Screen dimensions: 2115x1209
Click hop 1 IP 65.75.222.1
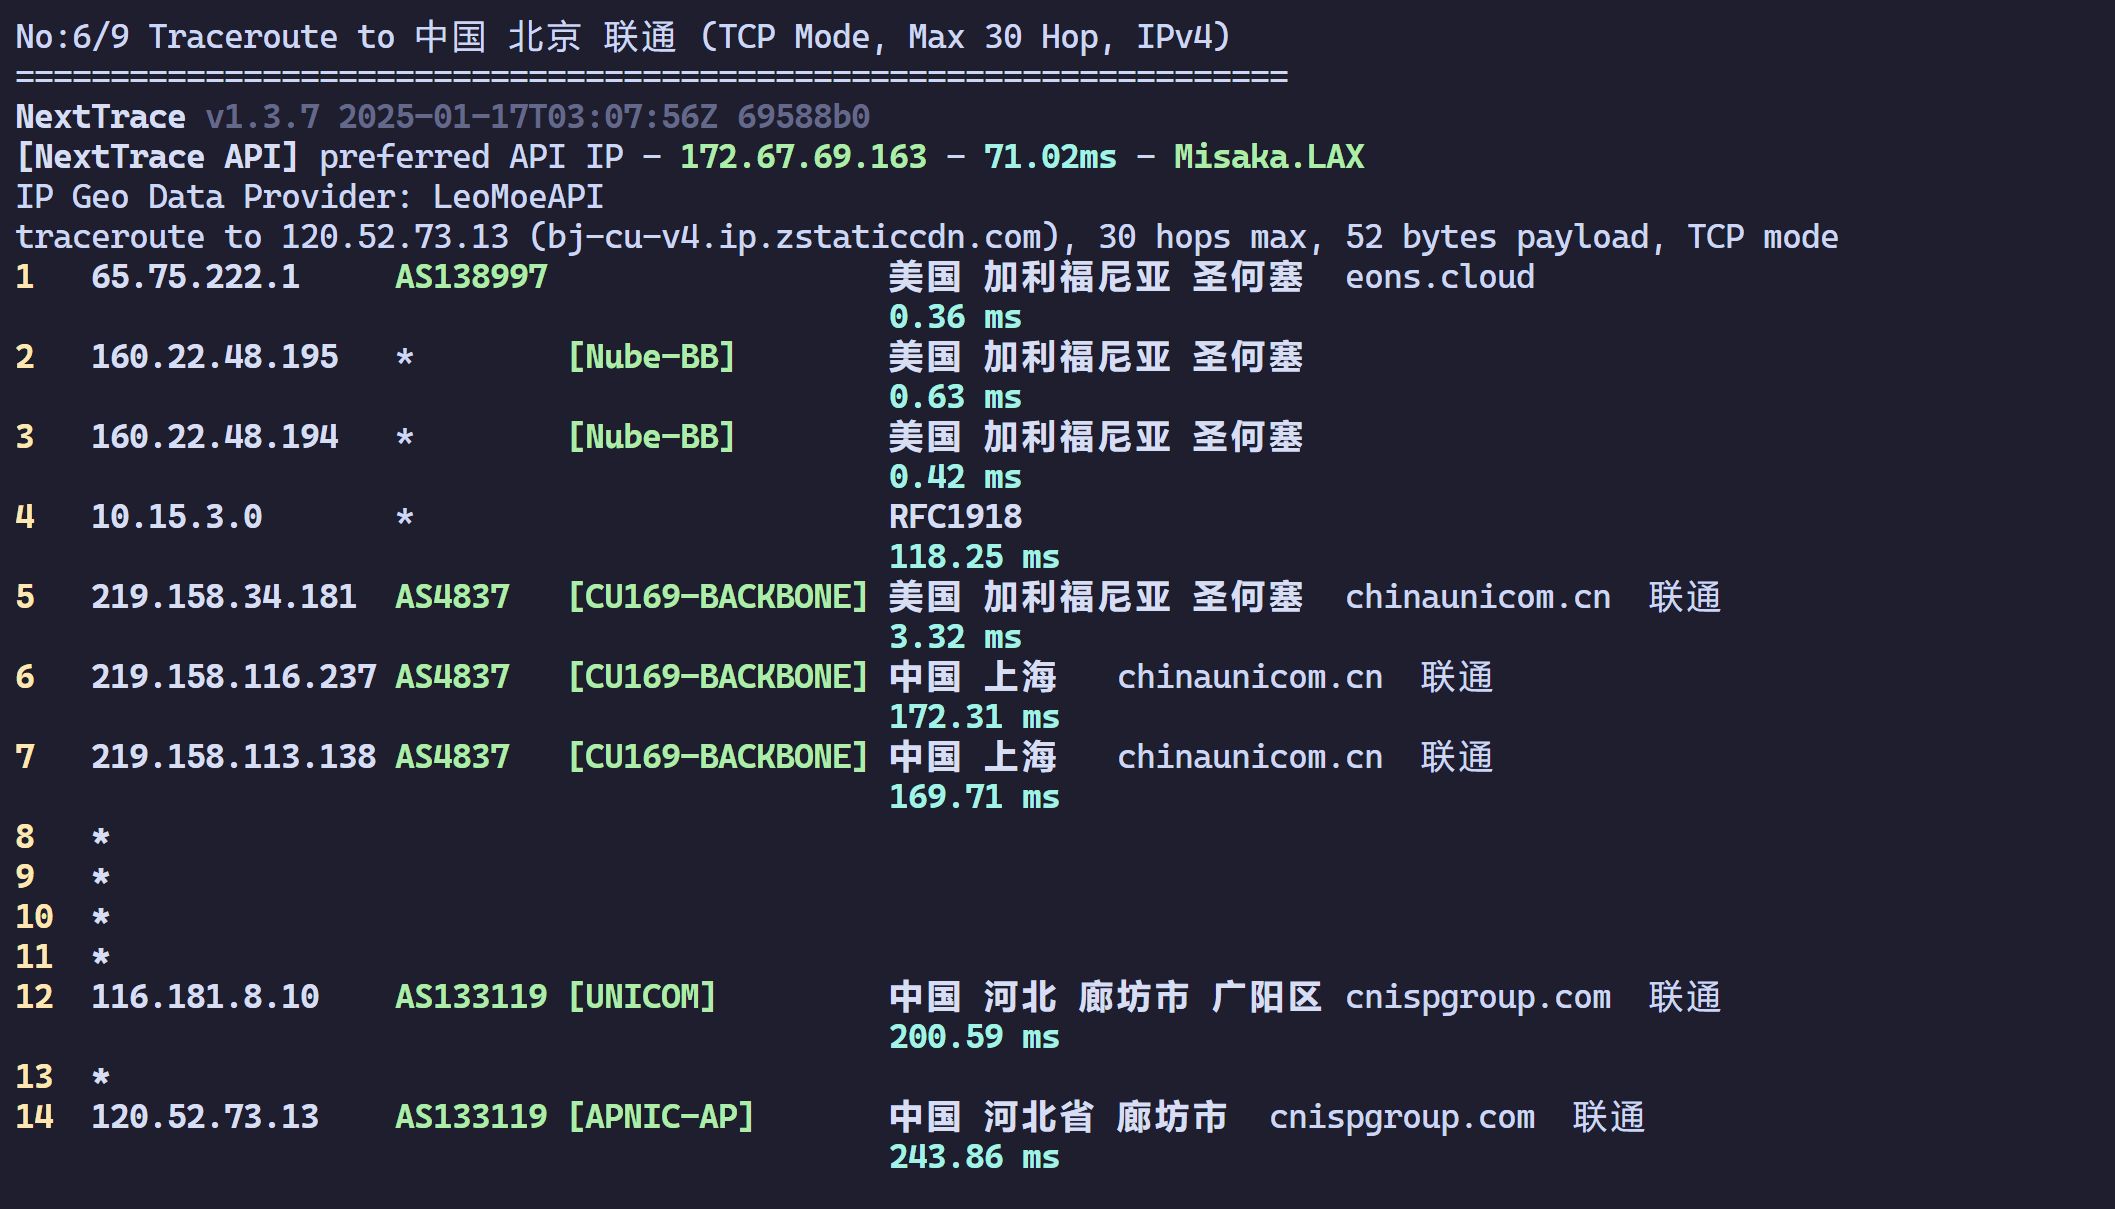195,277
